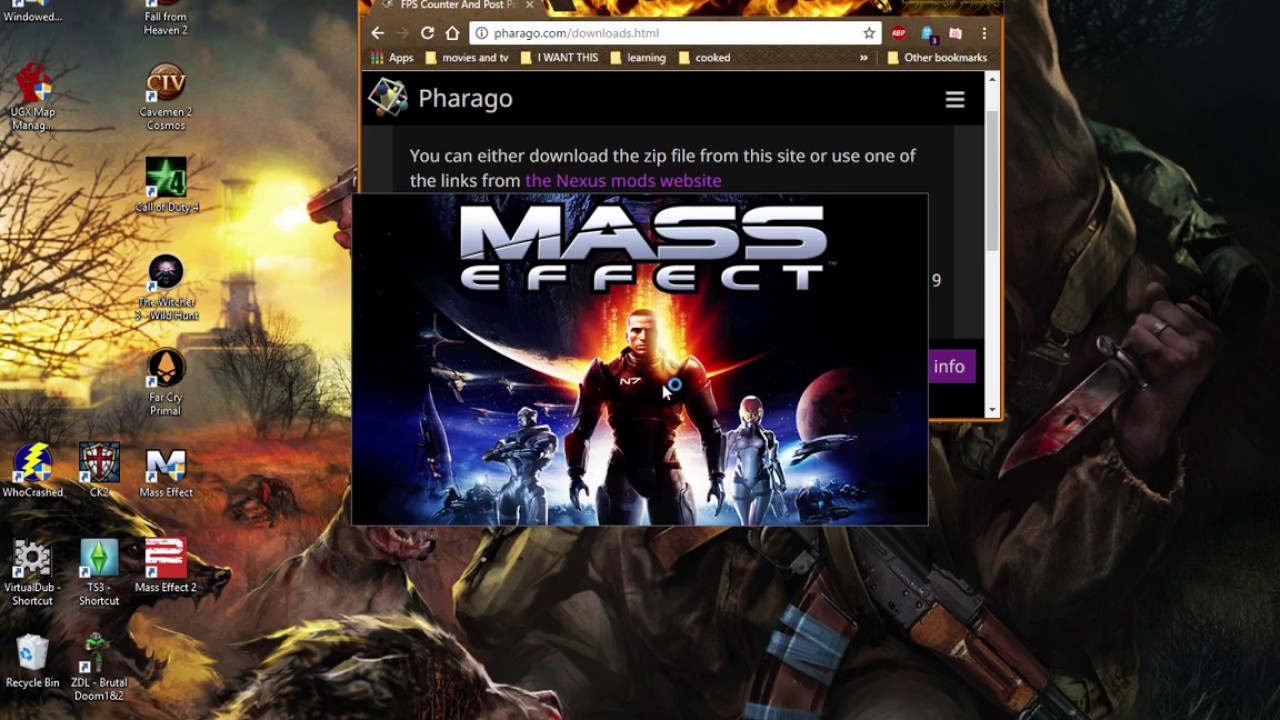Open the Adblock Plus extension icon
The height and width of the screenshot is (720, 1280).
(x=899, y=33)
